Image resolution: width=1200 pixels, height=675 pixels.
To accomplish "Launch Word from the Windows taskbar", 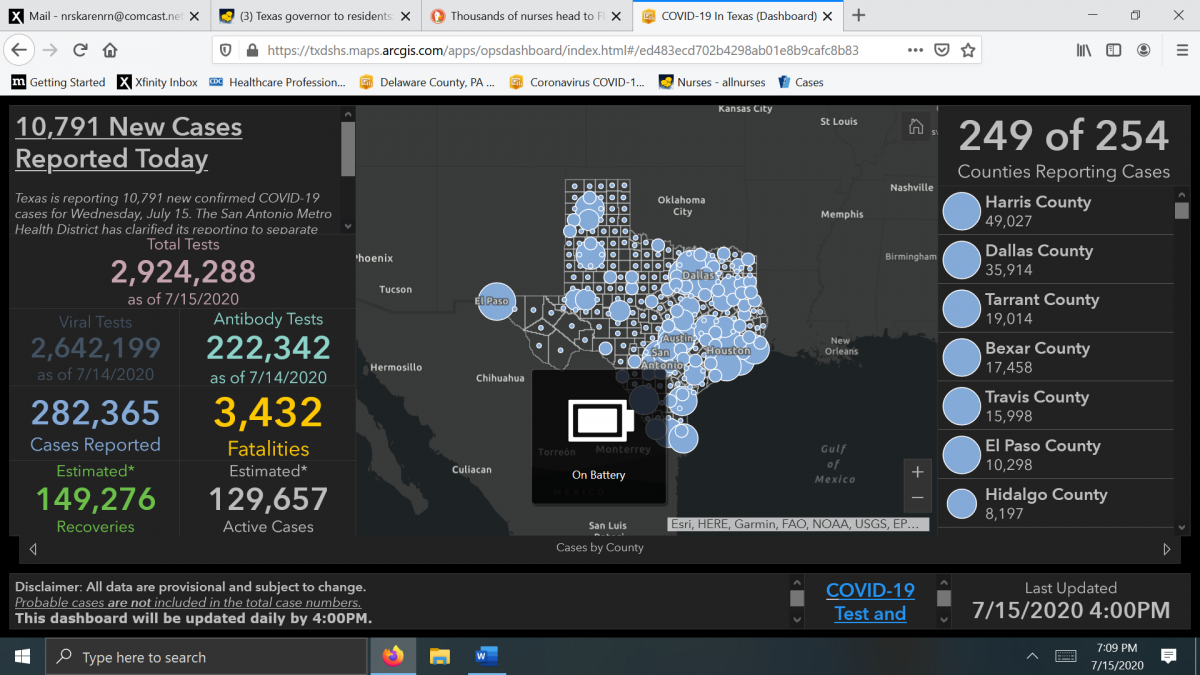I will 486,656.
